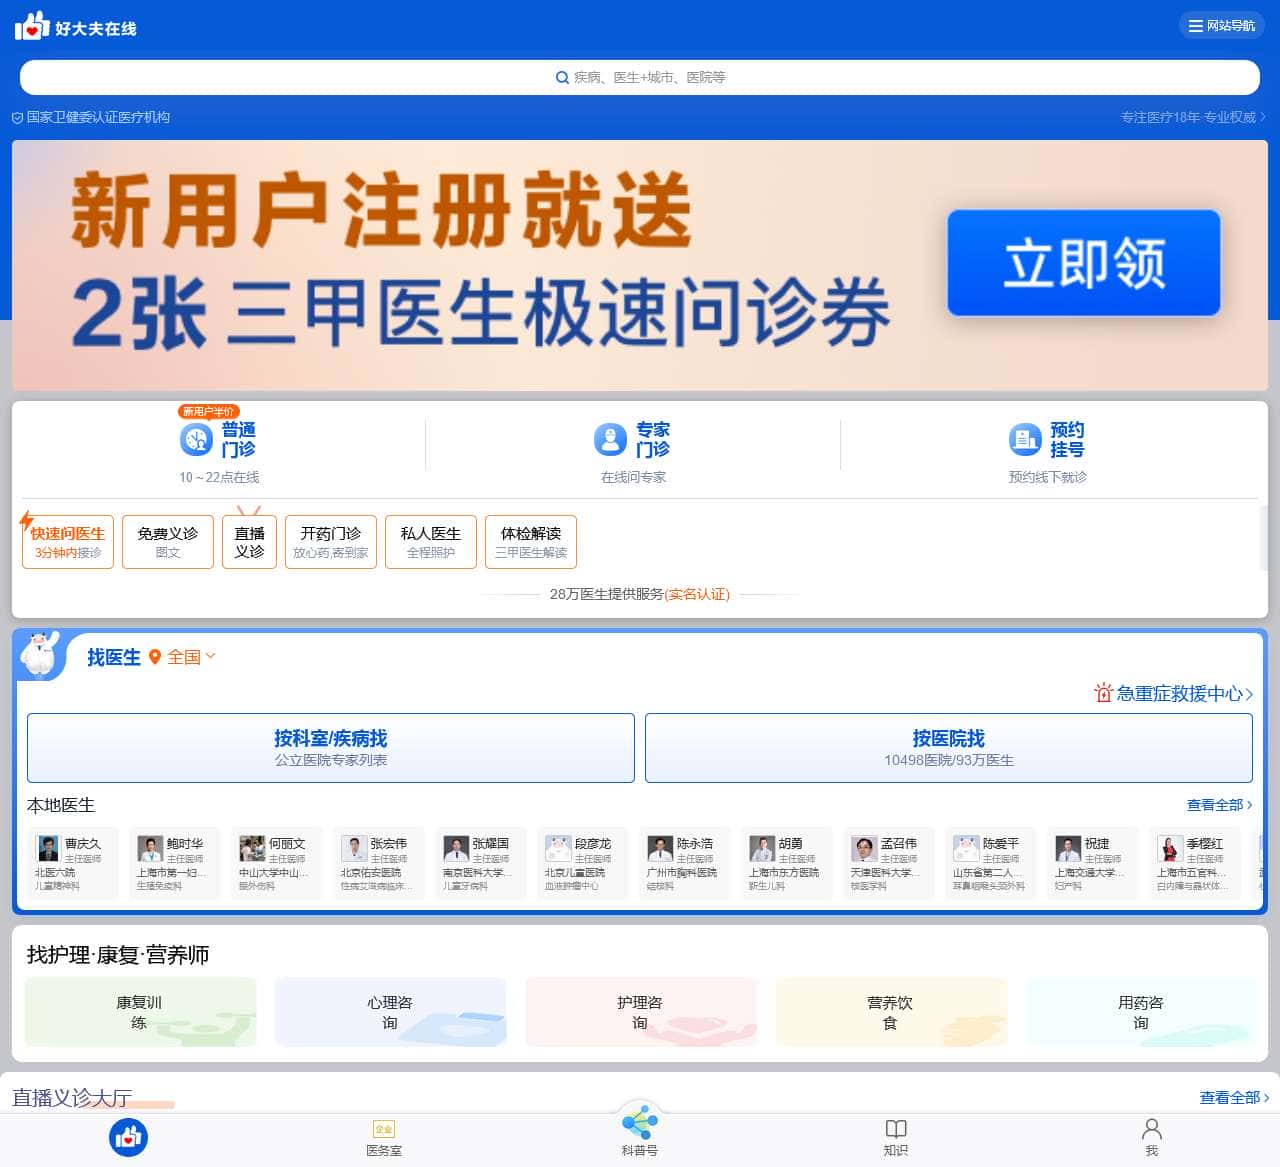
Task: Click the shield icon beside 国家卫健委认证医疗机构
Action: [17, 118]
